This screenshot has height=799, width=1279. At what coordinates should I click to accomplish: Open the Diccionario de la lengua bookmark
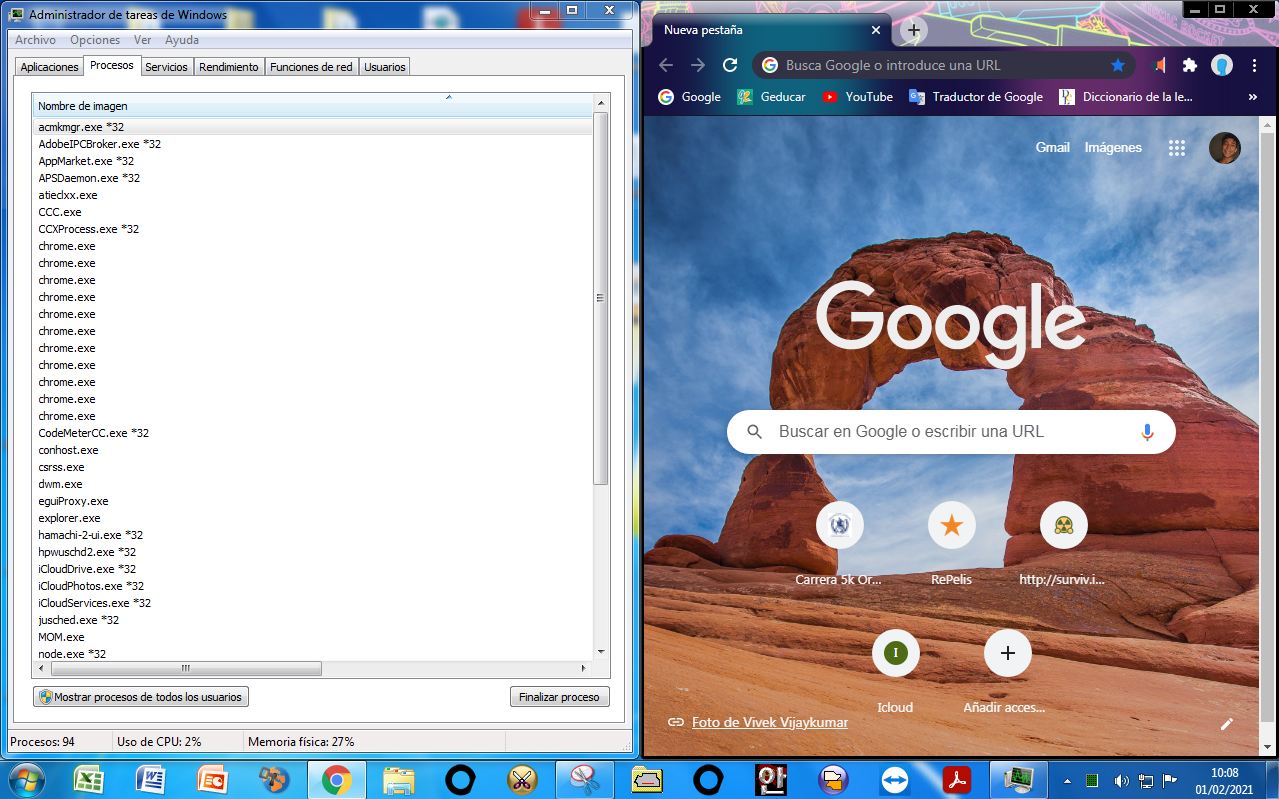coord(1126,97)
